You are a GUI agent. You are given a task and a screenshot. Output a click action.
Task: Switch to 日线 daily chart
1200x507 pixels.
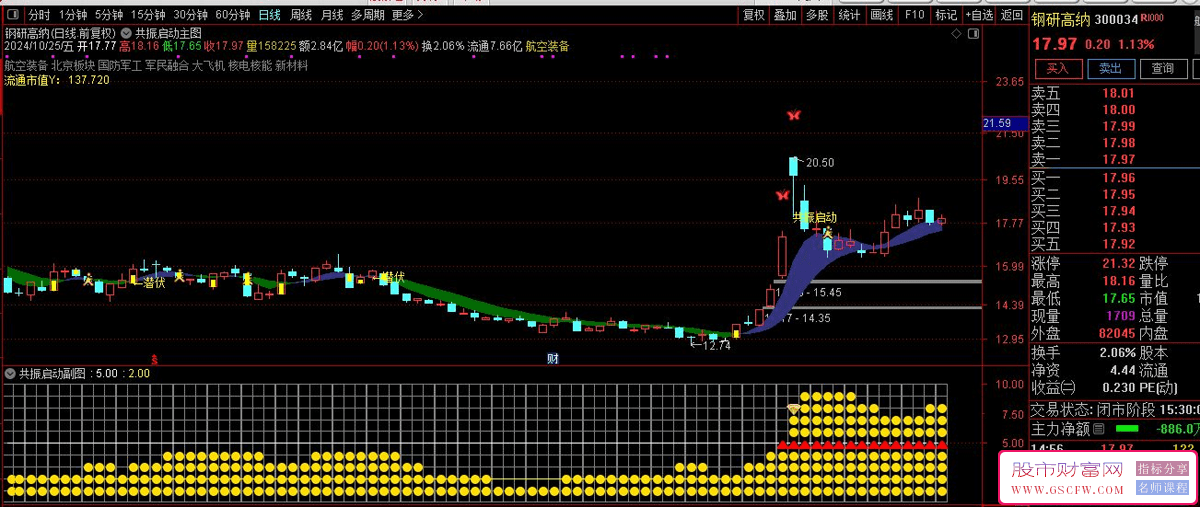(x=269, y=15)
